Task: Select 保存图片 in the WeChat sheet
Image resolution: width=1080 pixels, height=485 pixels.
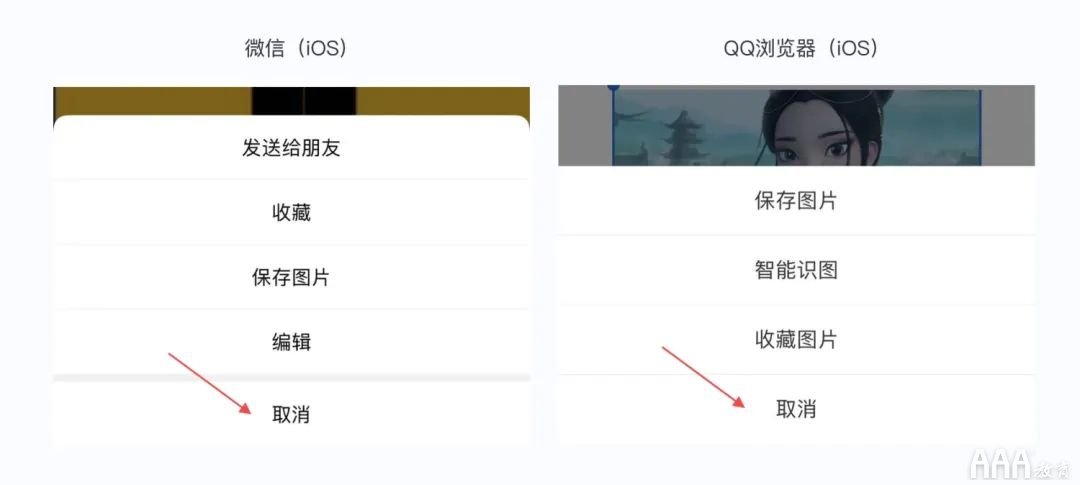Action: pos(291,277)
